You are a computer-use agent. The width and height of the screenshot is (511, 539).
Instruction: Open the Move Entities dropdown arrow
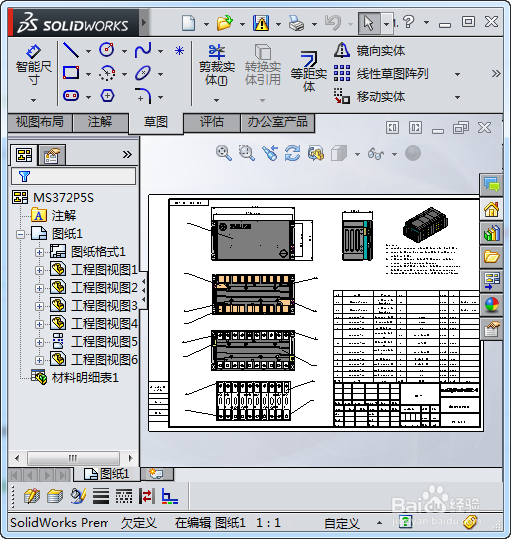457,97
